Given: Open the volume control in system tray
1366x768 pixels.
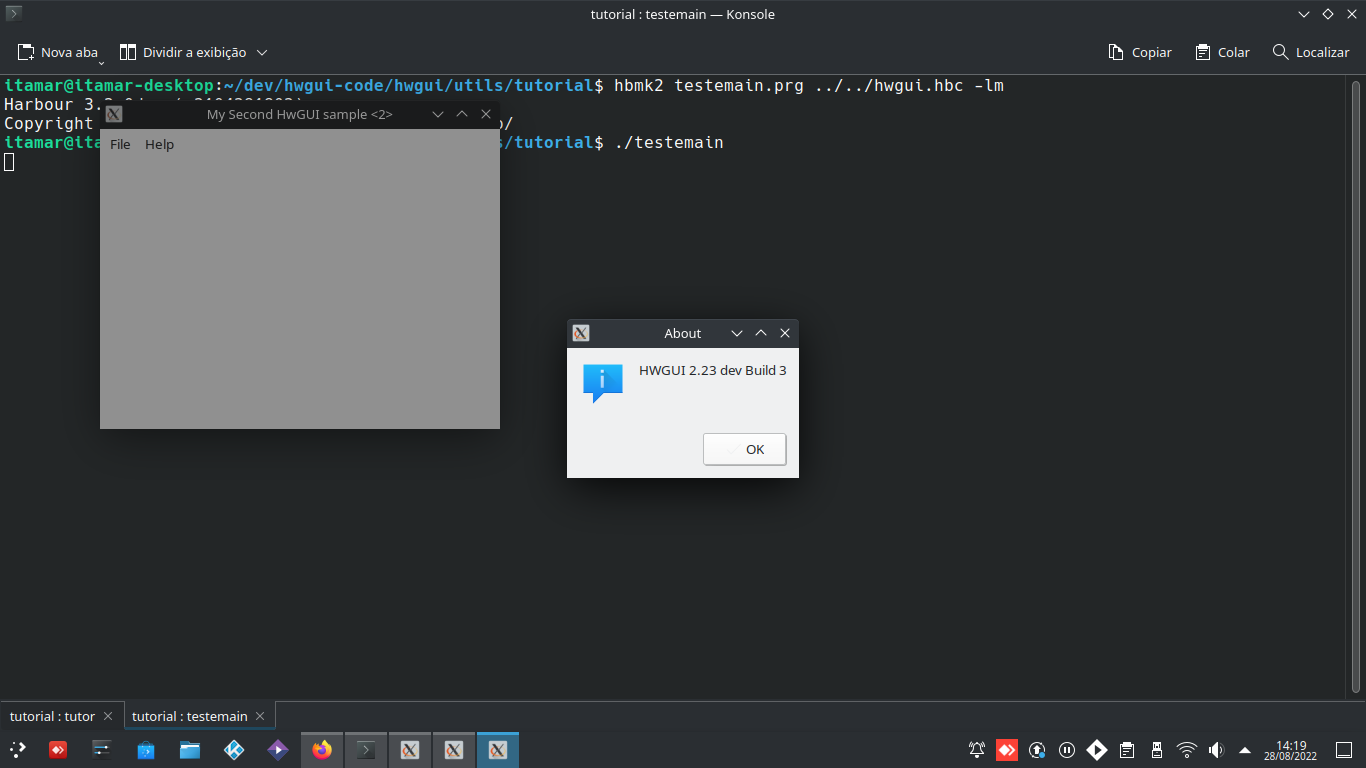Looking at the screenshot, I should (x=1216, y=749).
